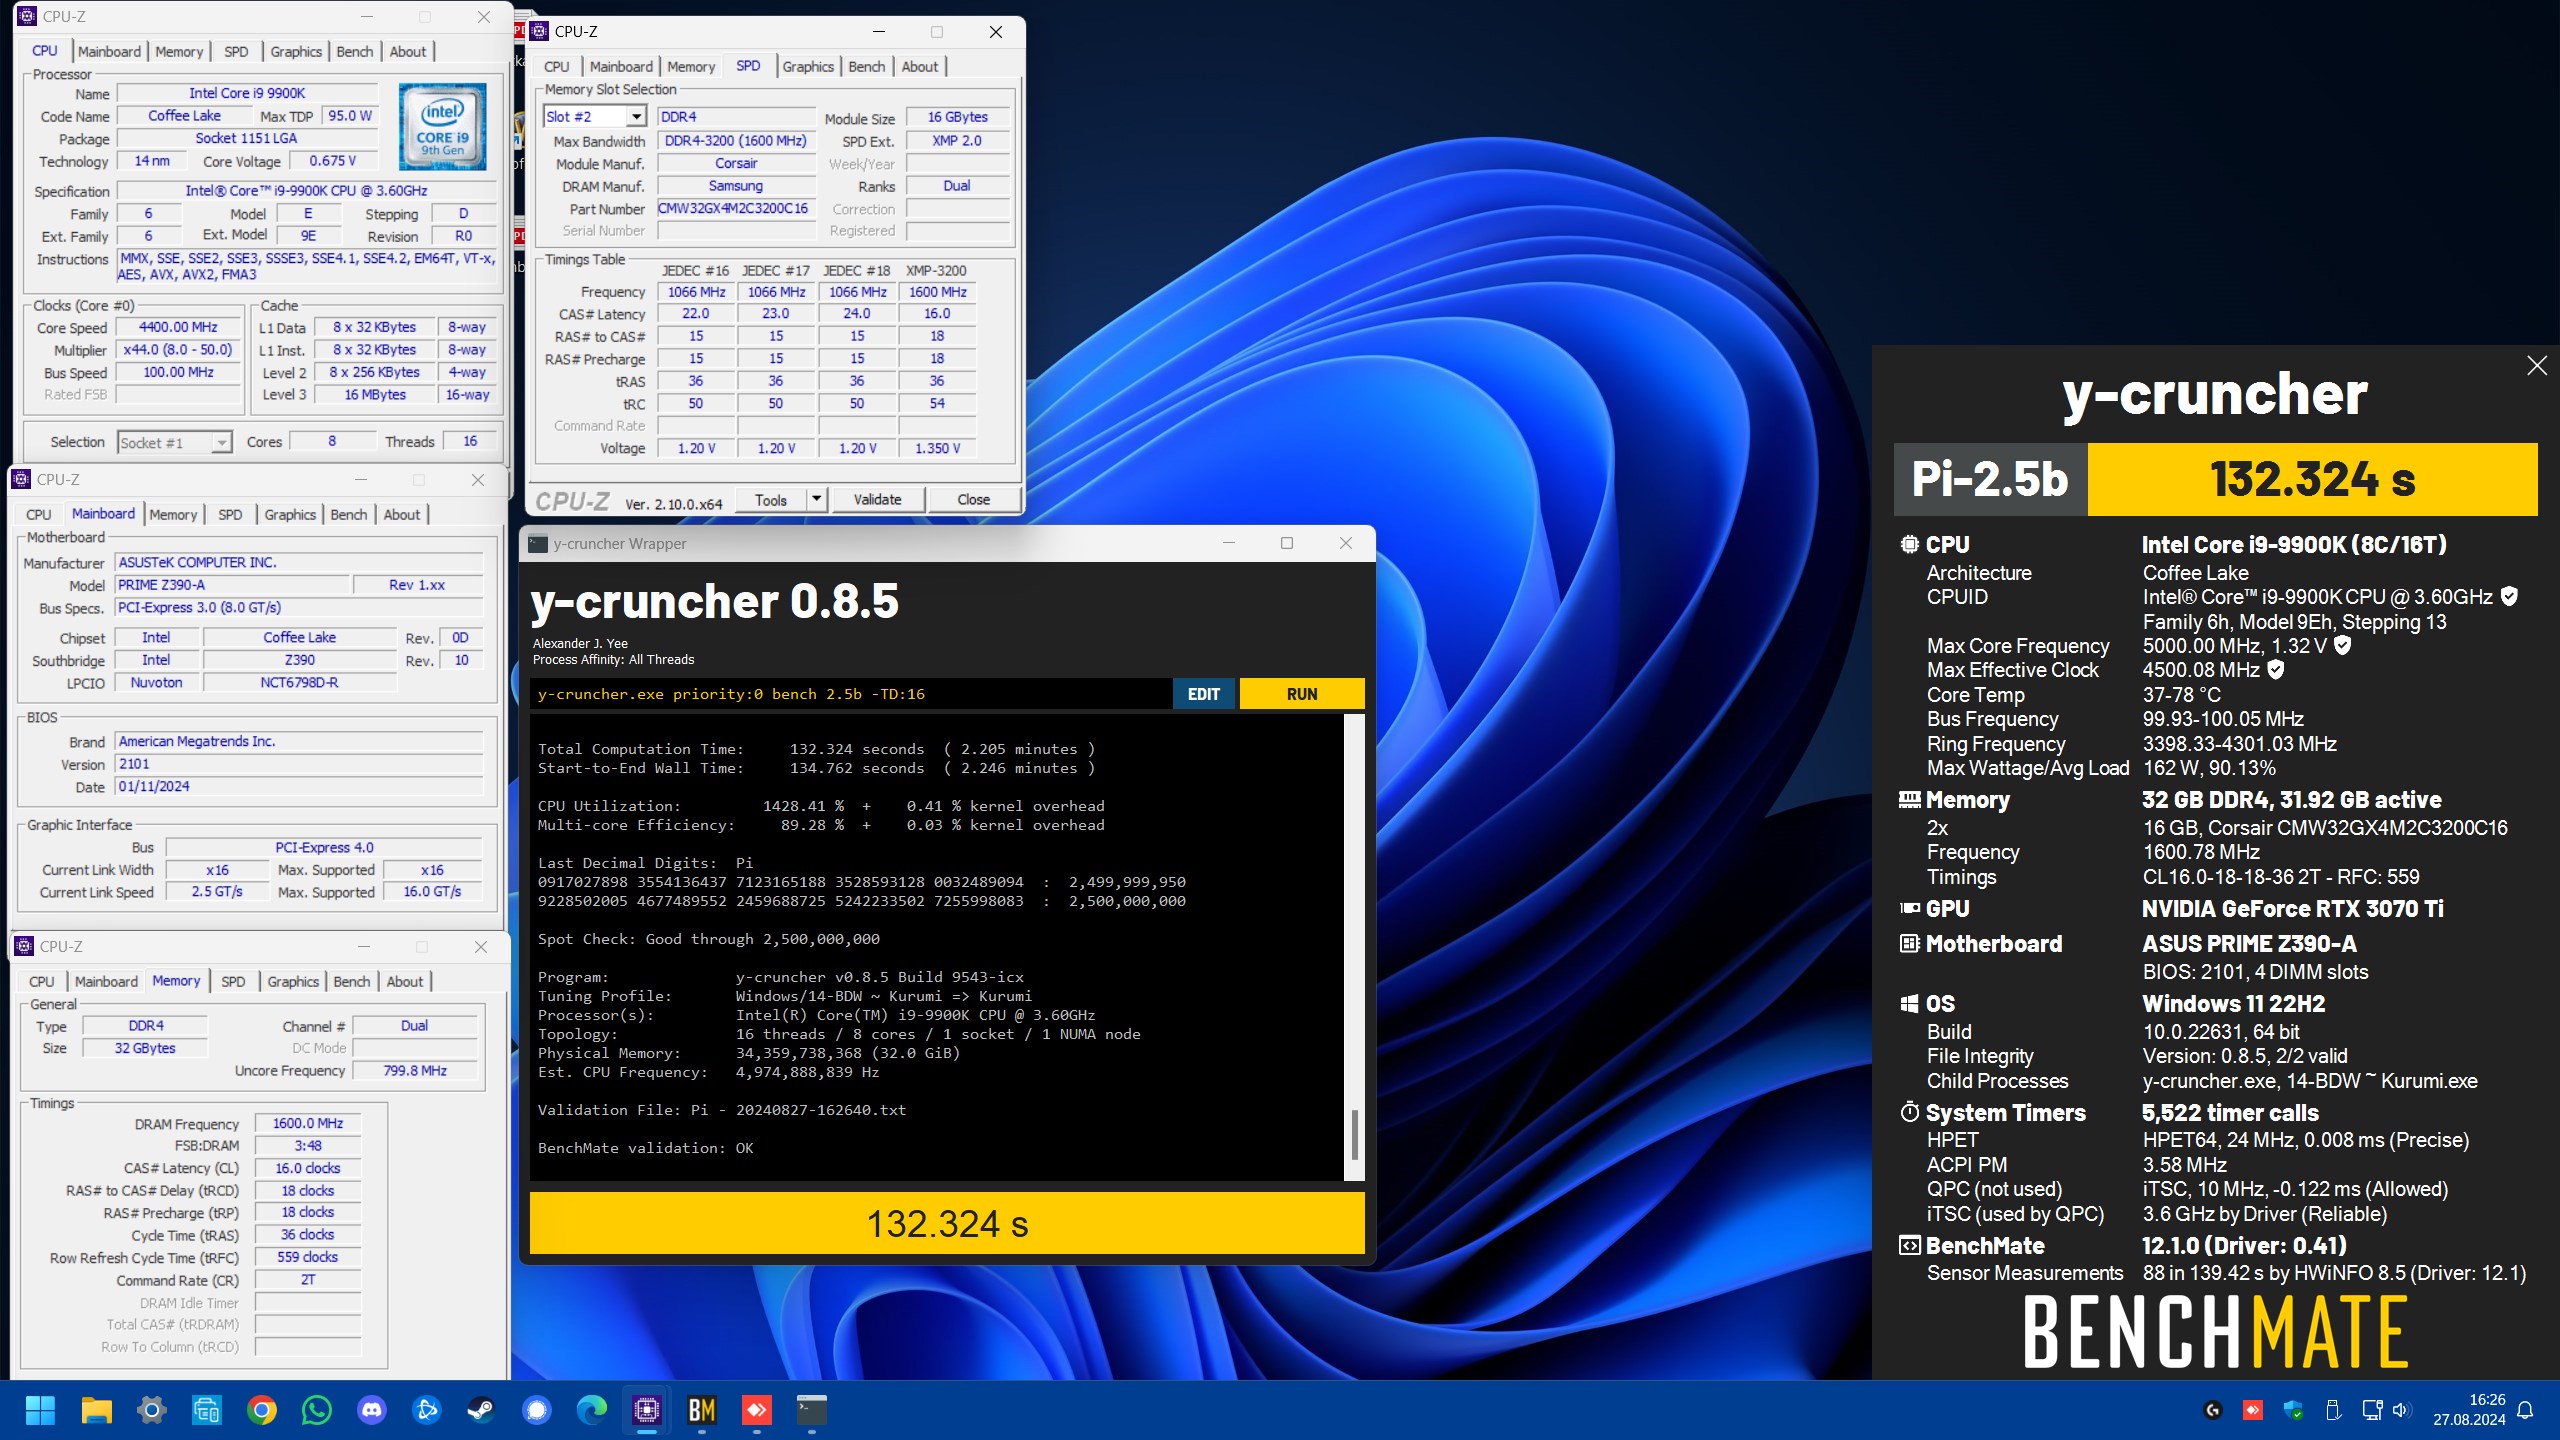2560x1440 pixels.
Task: Click the XMP-3200 Voltage 1.350 V cell
Action: tap(937, 448)
